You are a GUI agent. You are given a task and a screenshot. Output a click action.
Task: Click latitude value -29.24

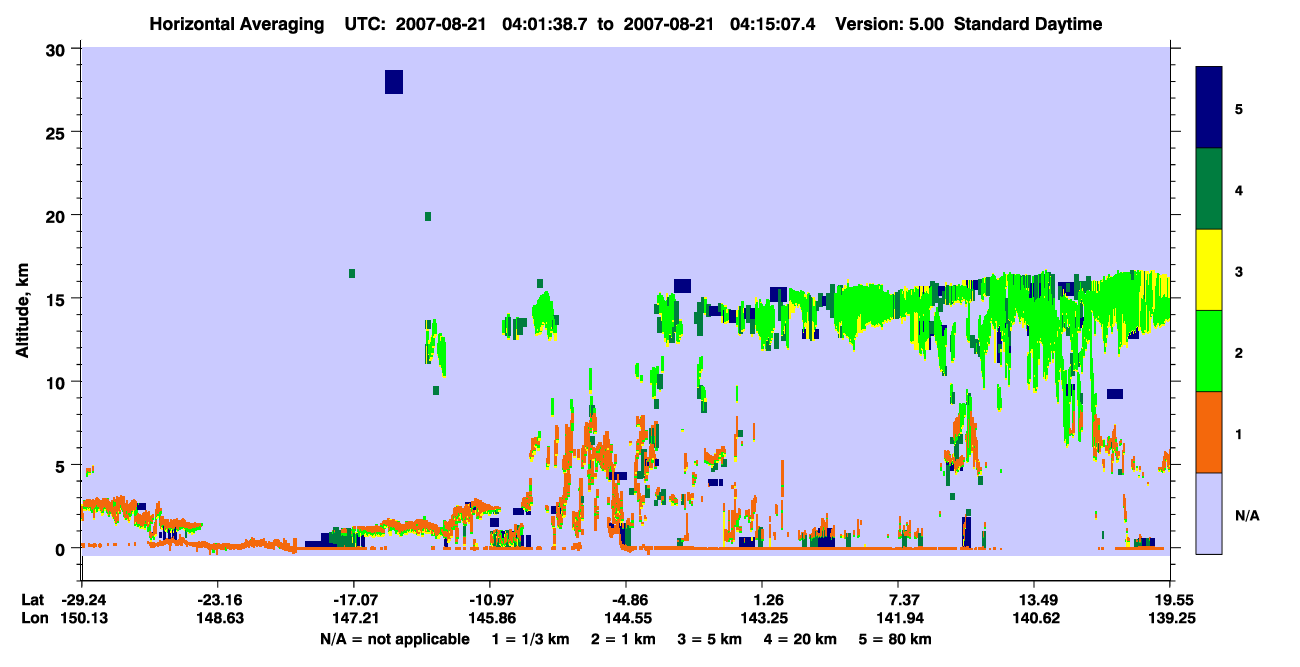(x=82, y=600)
